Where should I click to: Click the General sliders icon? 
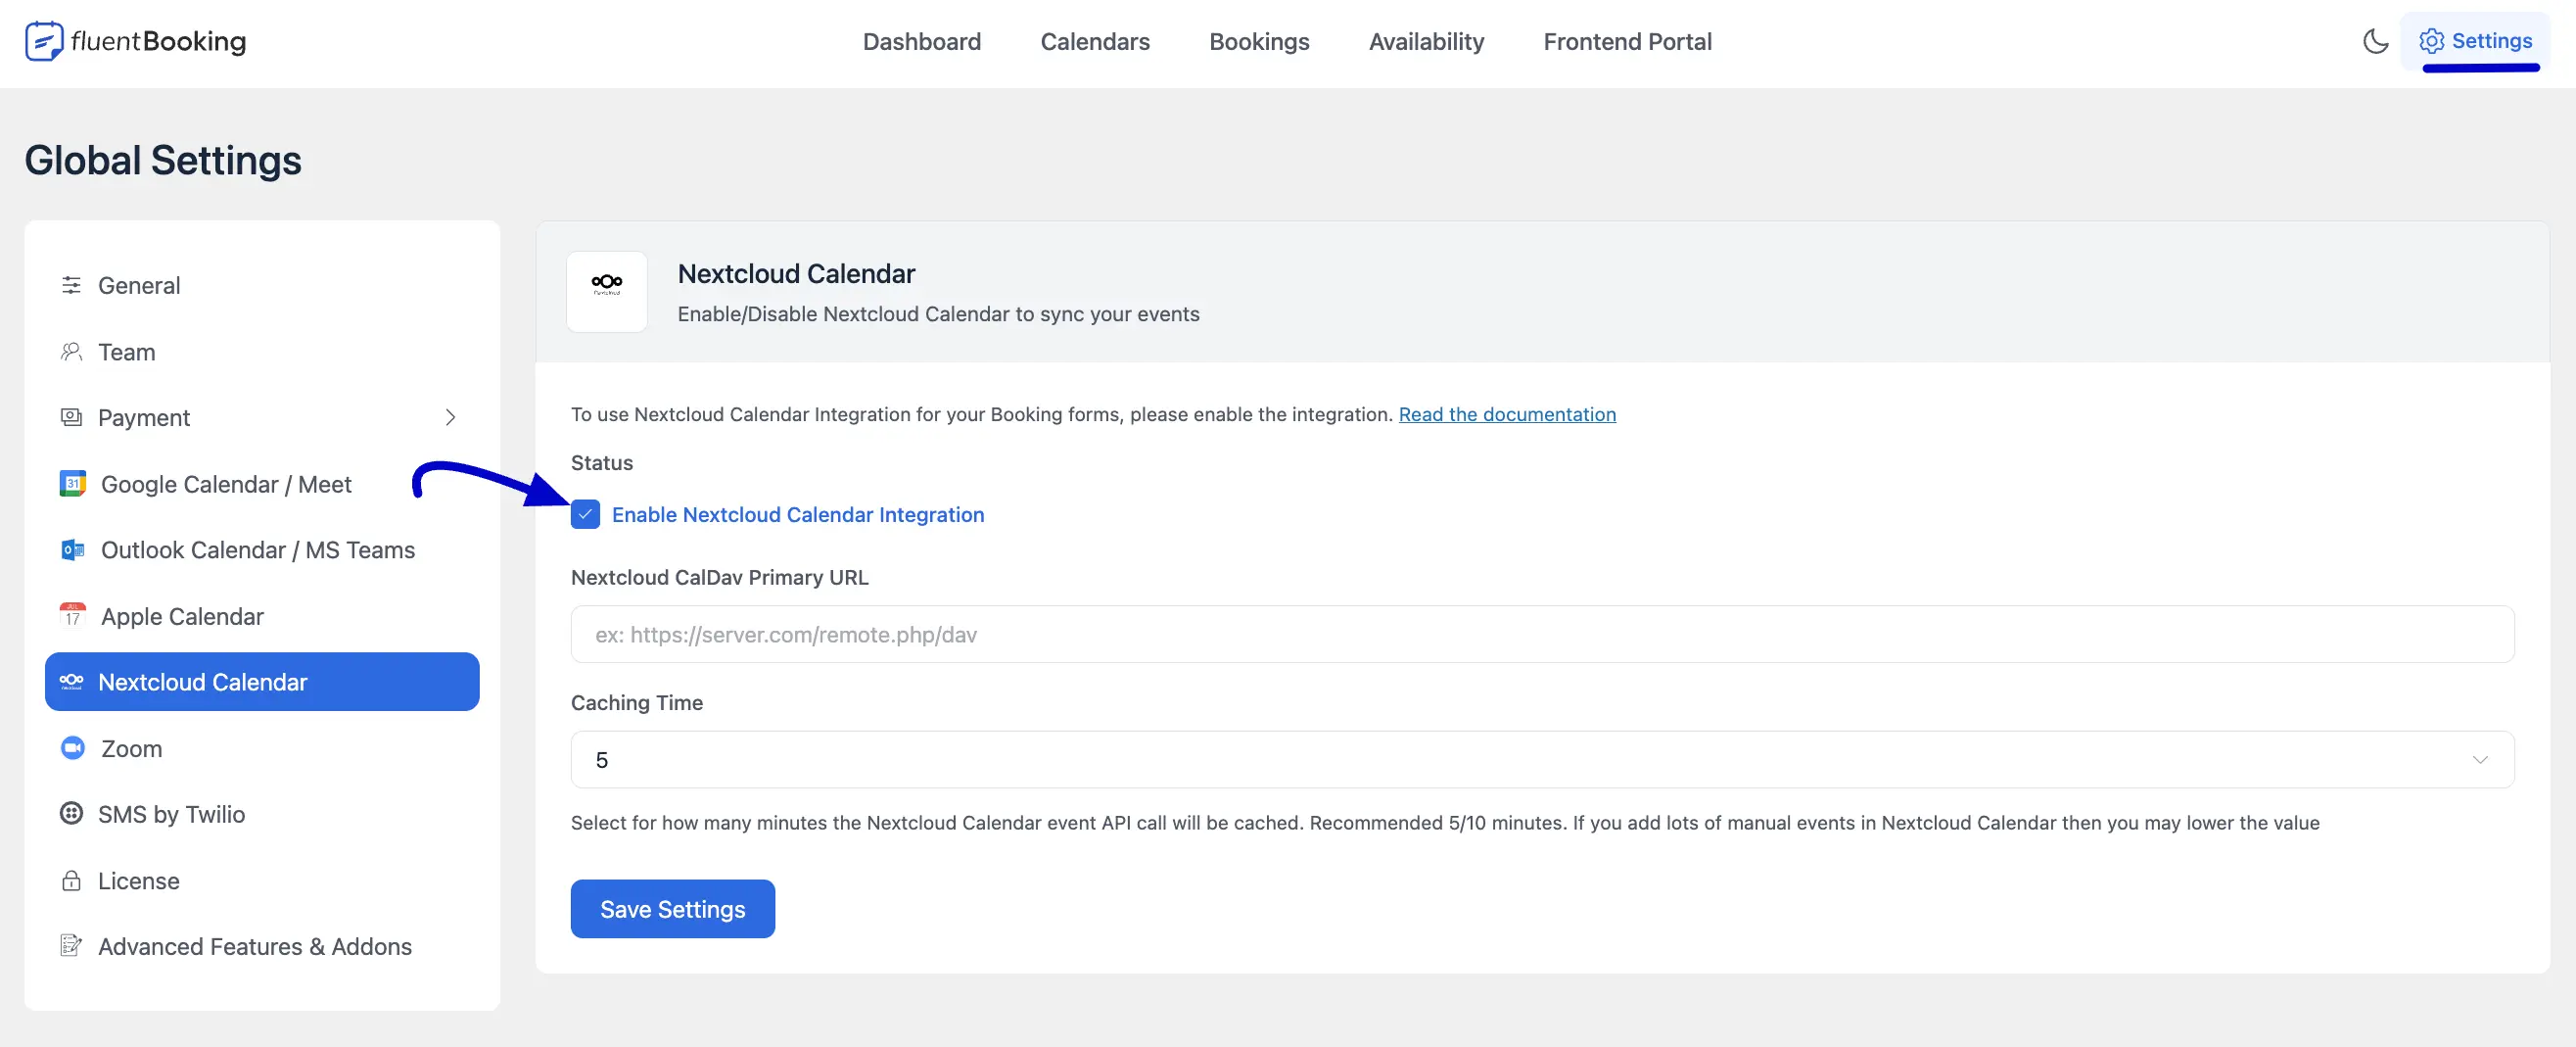point(71,285)
